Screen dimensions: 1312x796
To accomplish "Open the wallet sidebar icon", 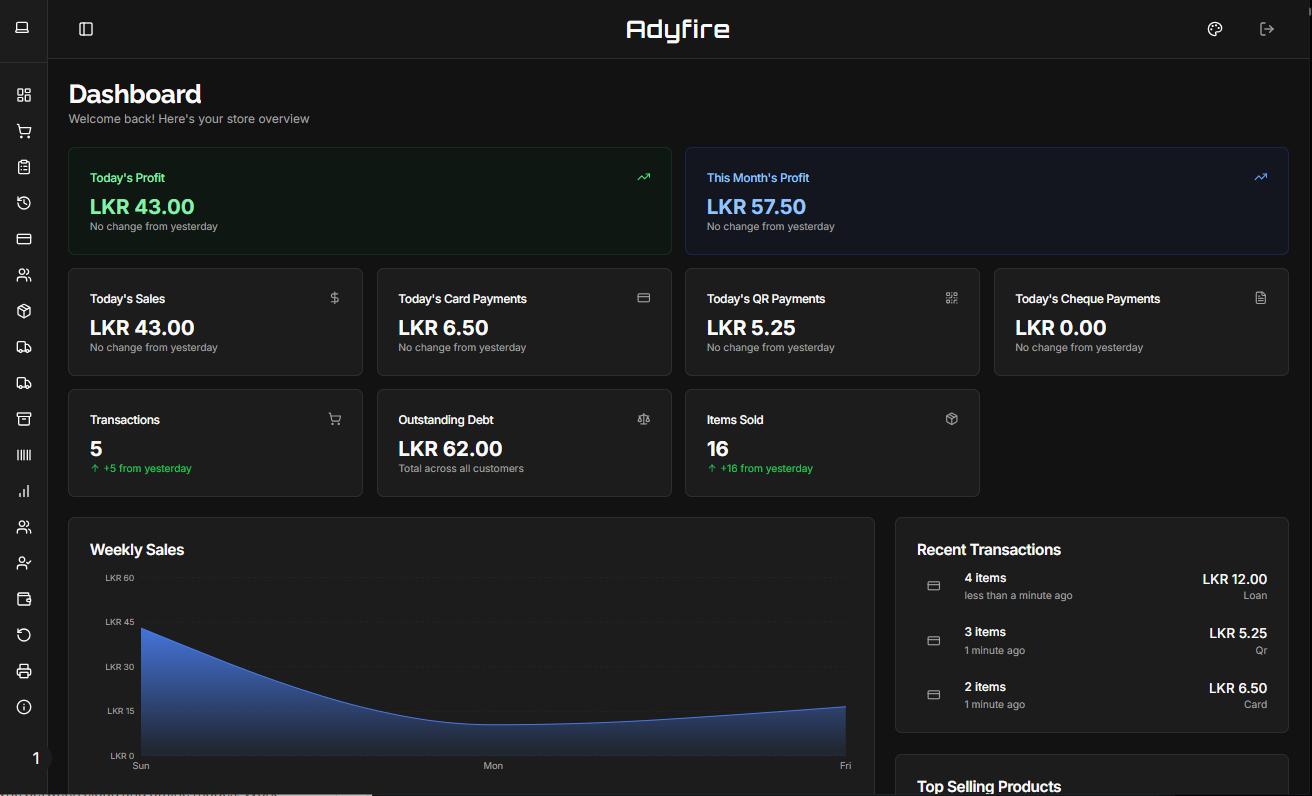I will 24,599.
